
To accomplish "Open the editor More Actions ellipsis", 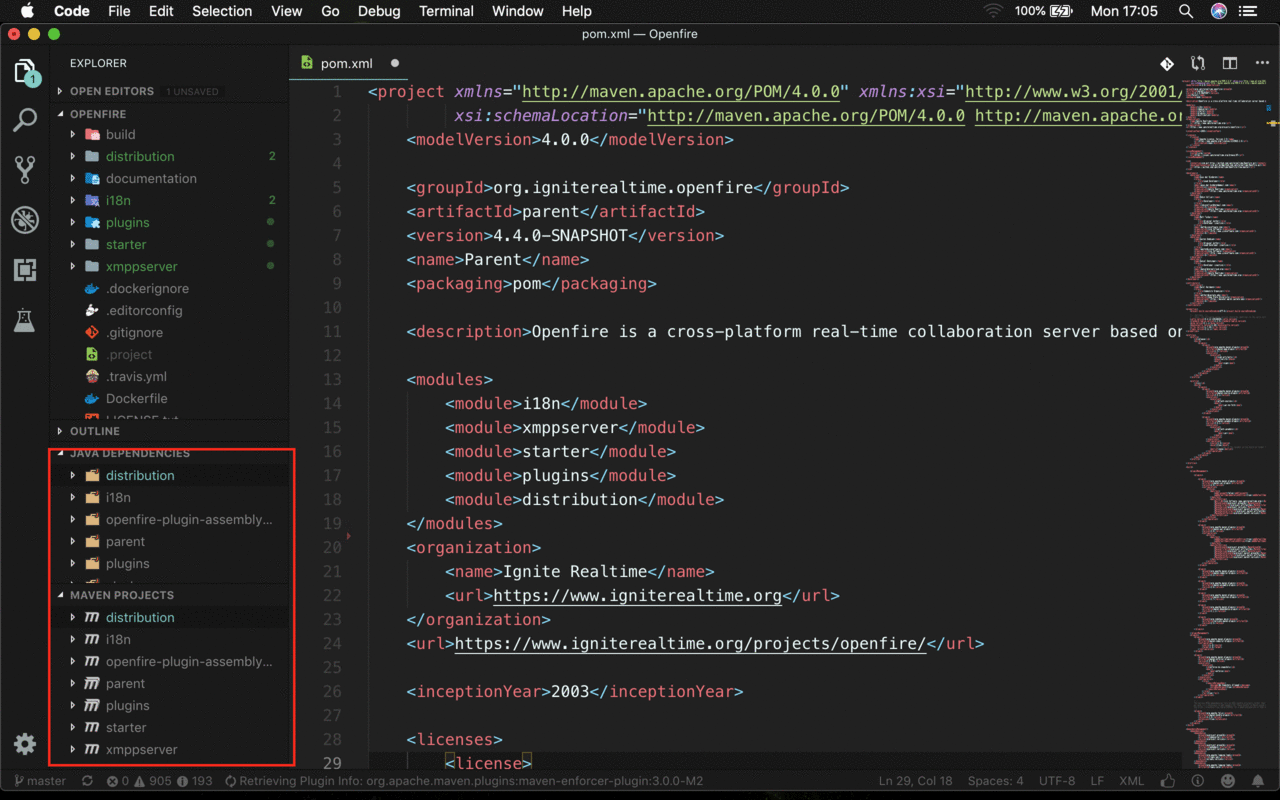I will (1260, 63).
